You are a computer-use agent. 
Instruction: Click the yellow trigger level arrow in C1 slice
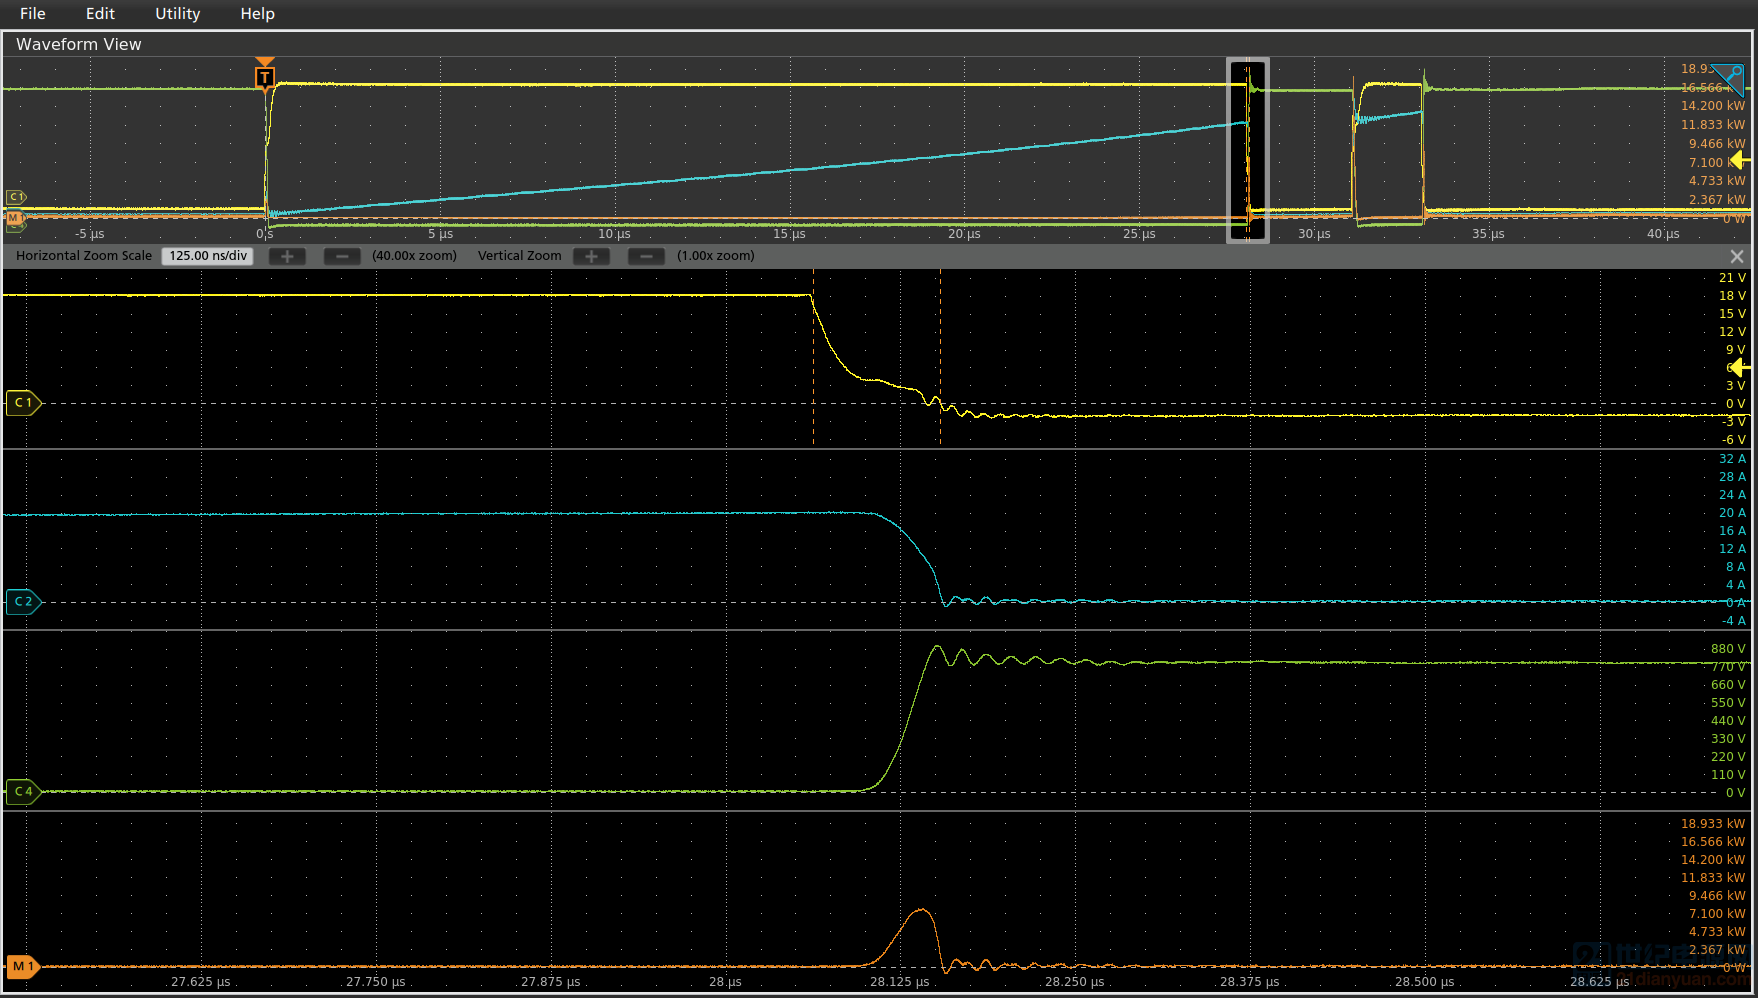1740,368
